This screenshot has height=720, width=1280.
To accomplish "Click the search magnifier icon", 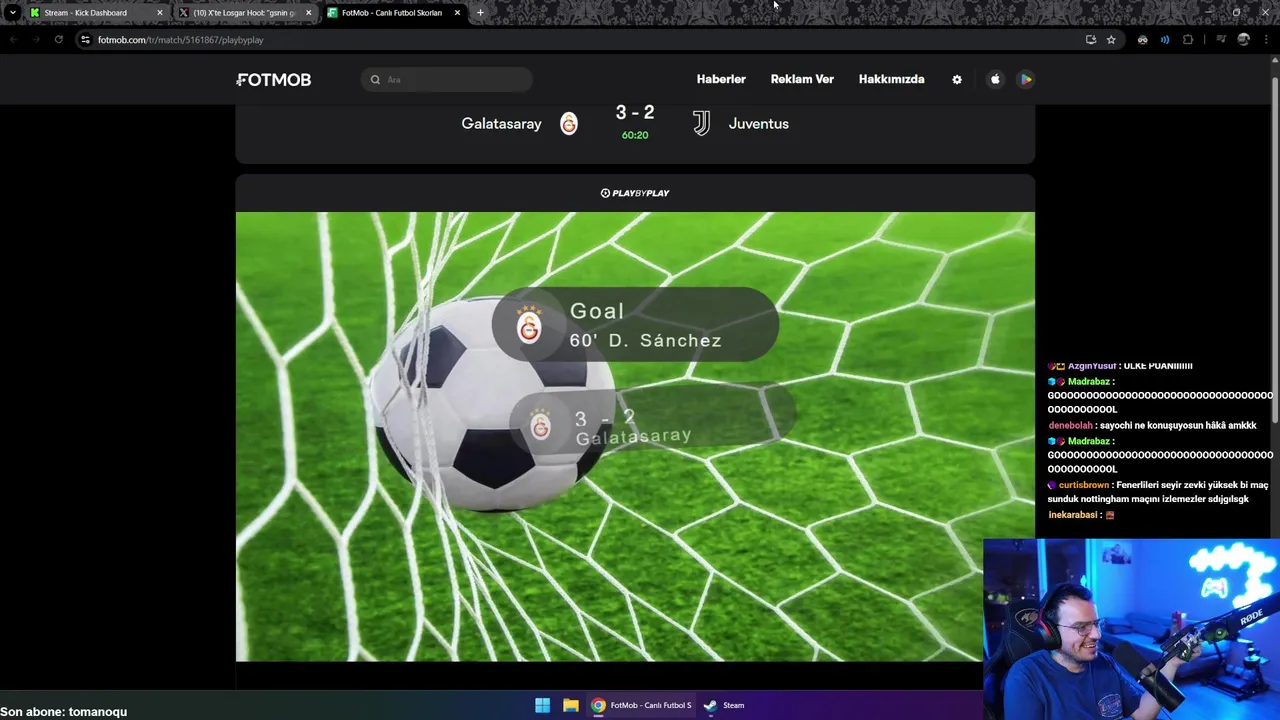I will point(375,79).
